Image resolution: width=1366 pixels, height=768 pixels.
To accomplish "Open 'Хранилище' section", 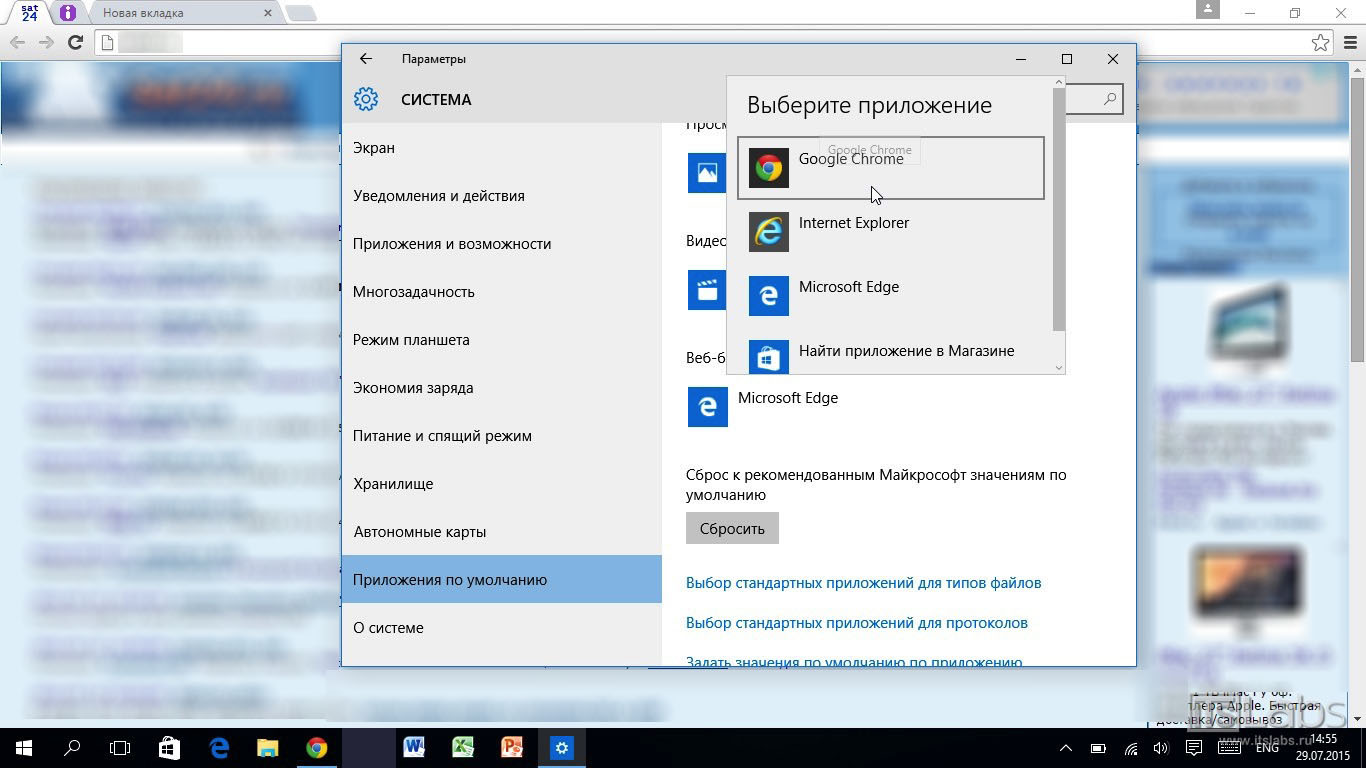I will 501,484.
